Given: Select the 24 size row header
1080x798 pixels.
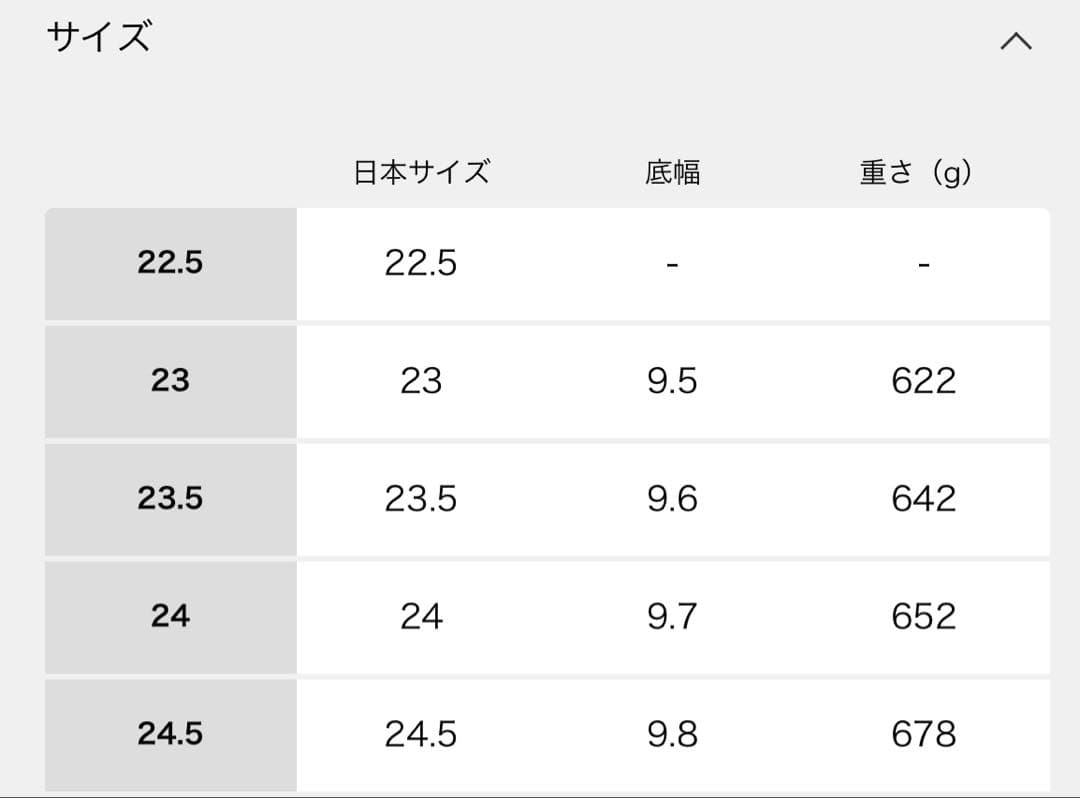Looking at the screenshot, I should (170, 616).
